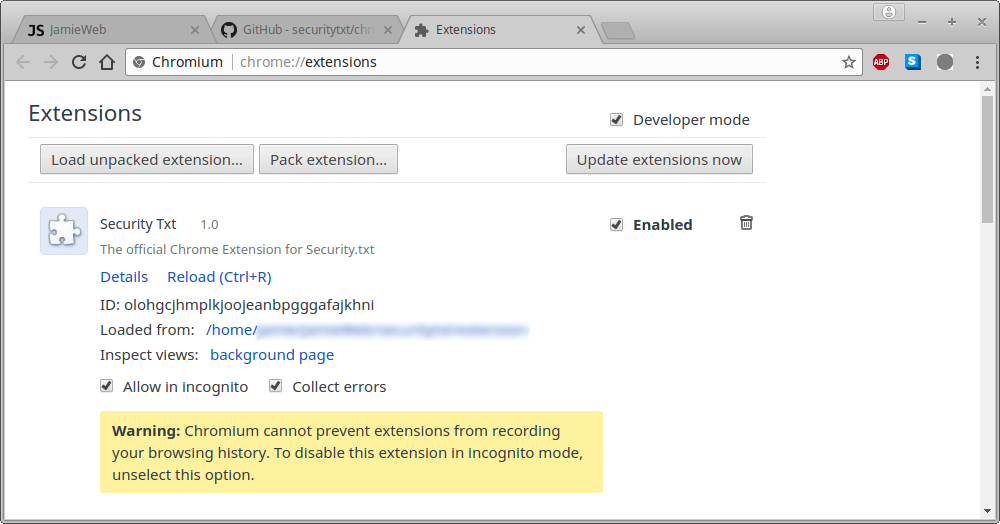Switch to the GitHub securitytxt tab
Viewport: 1000px width, 524px height.
click(306, 30)
